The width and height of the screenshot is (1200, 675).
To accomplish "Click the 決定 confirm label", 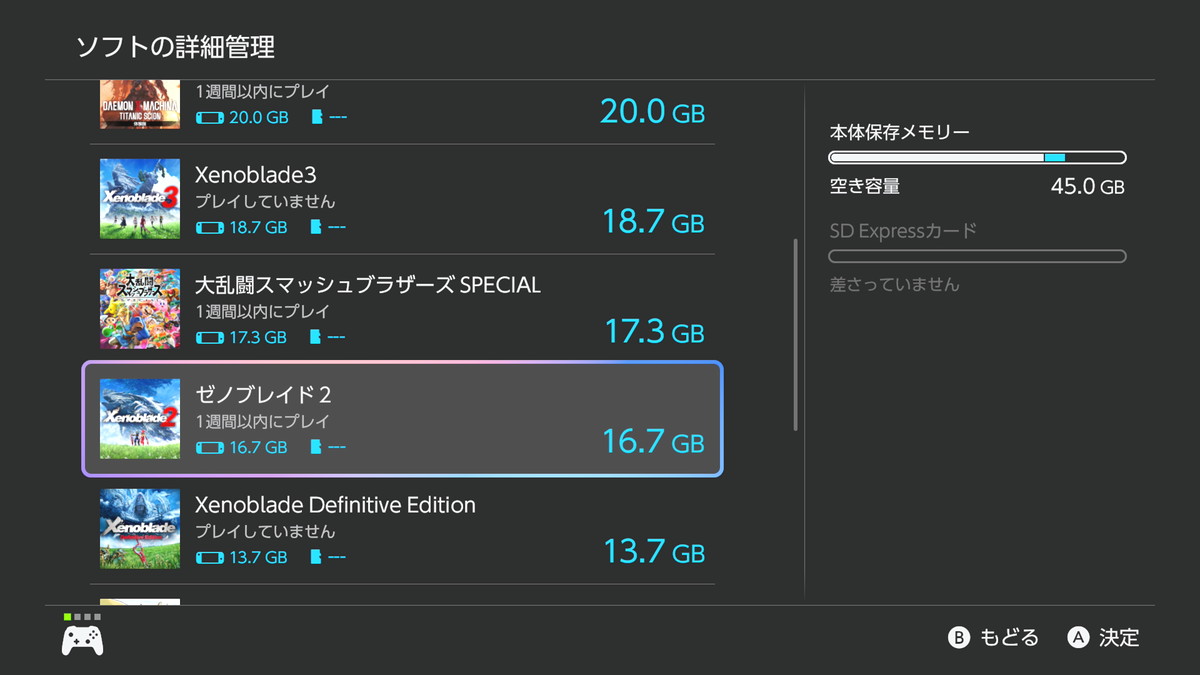I will click(x=1118, y=637).
